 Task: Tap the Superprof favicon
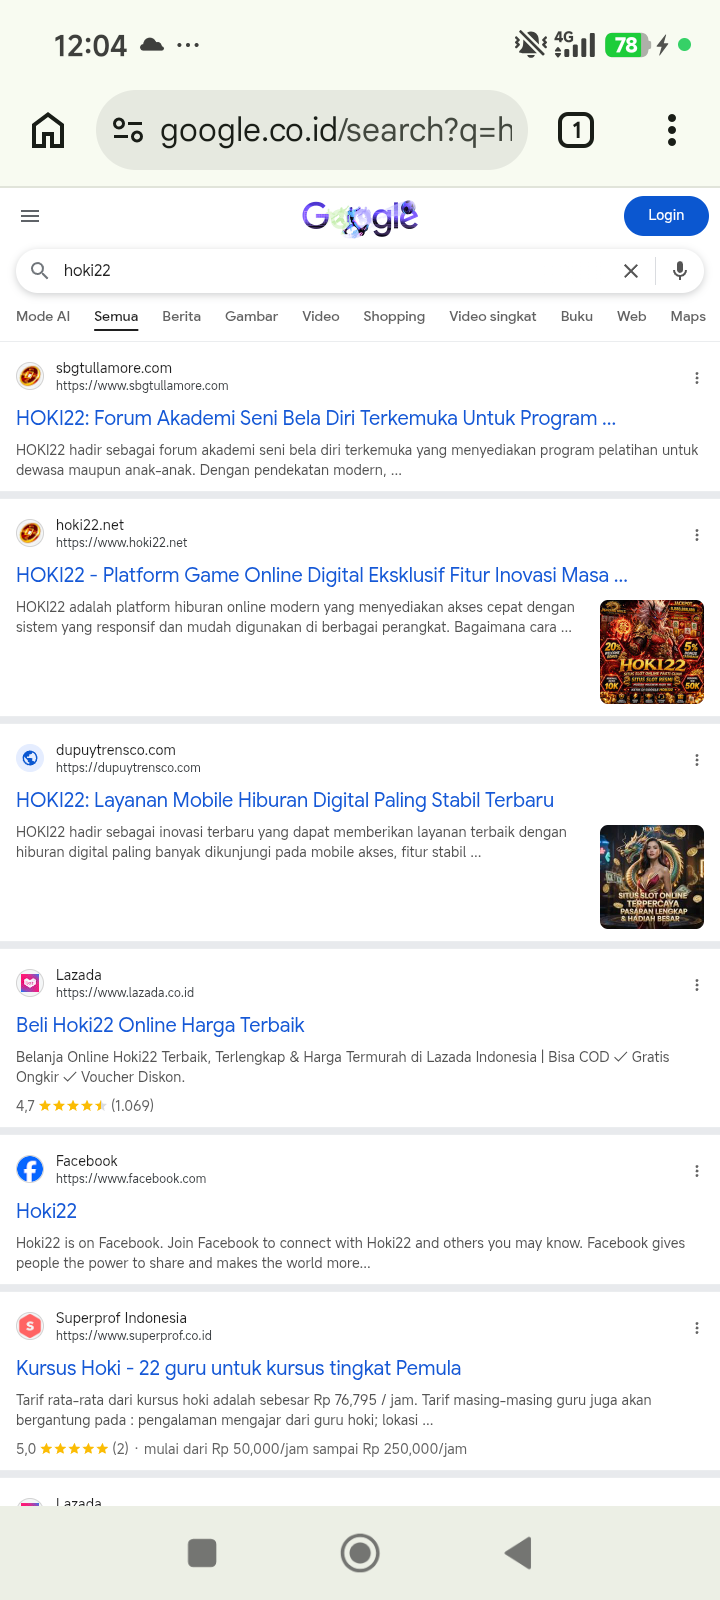[30, 1326]
